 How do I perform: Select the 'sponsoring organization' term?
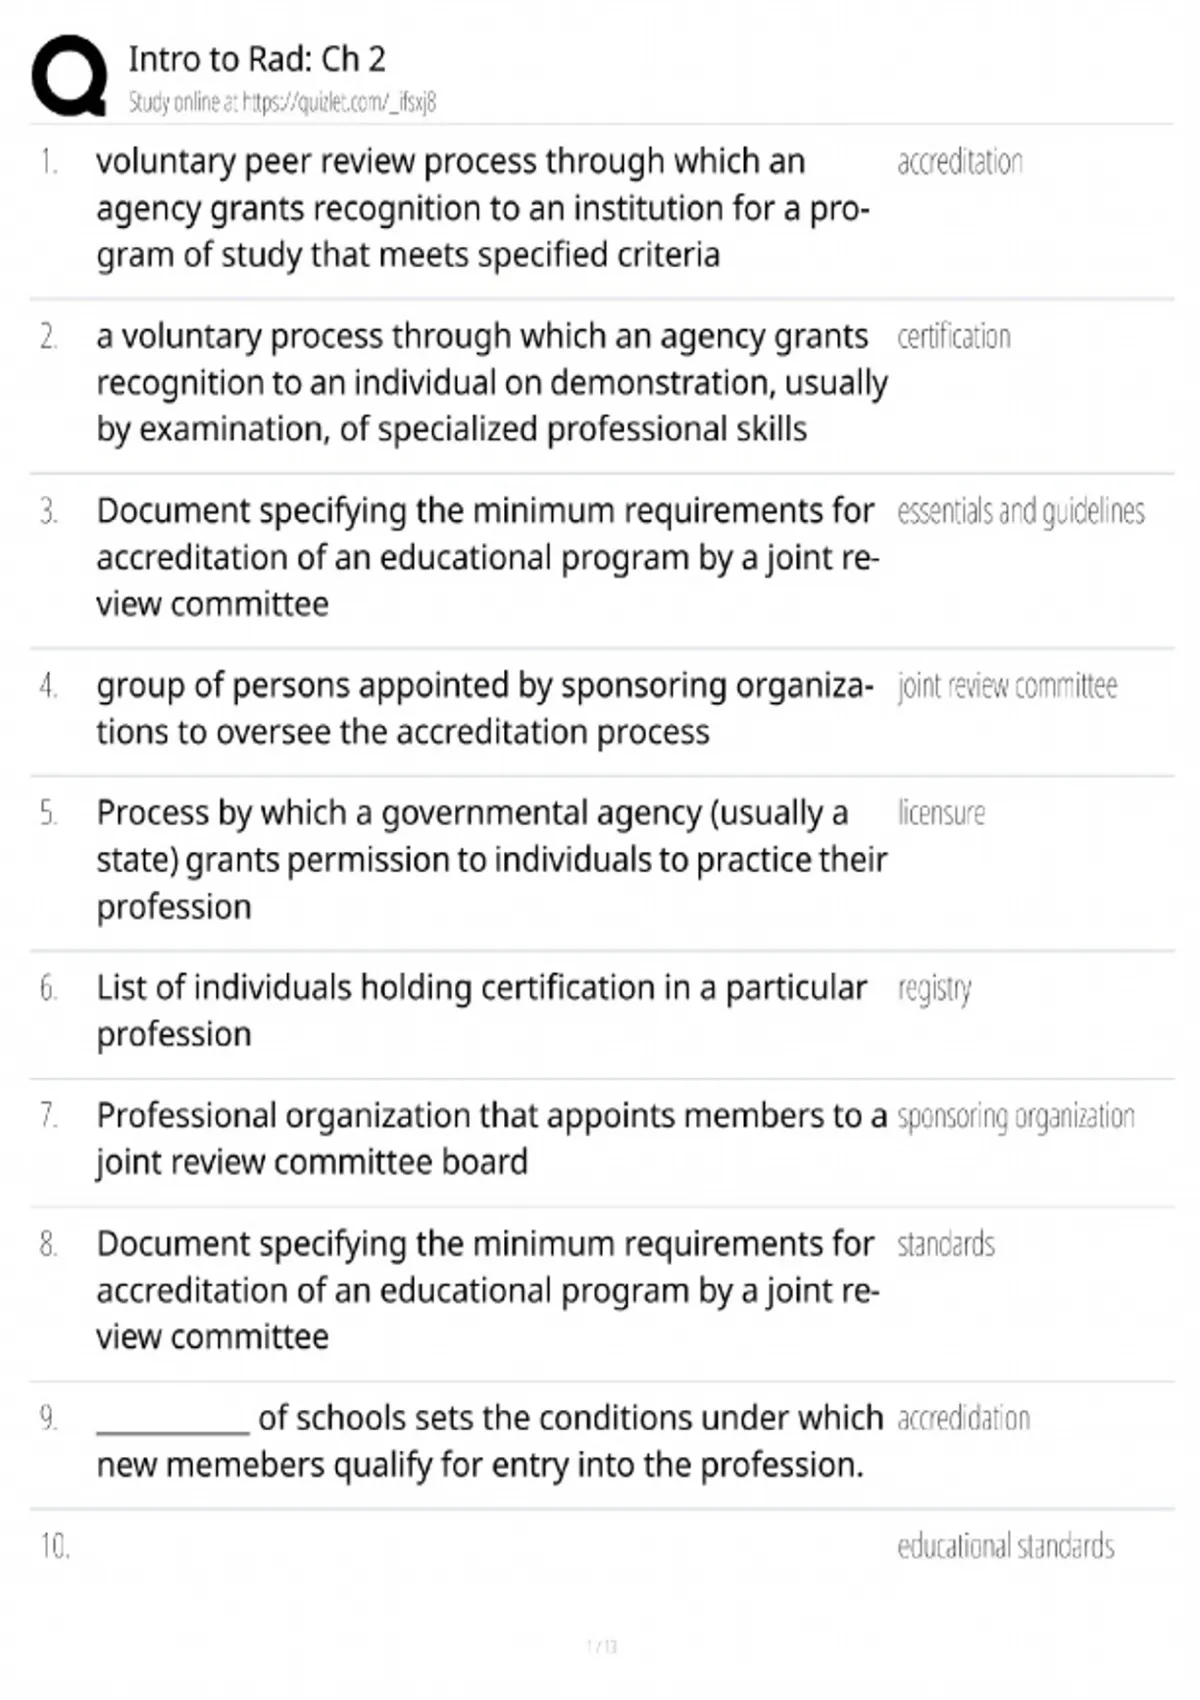[1015, 1116]
